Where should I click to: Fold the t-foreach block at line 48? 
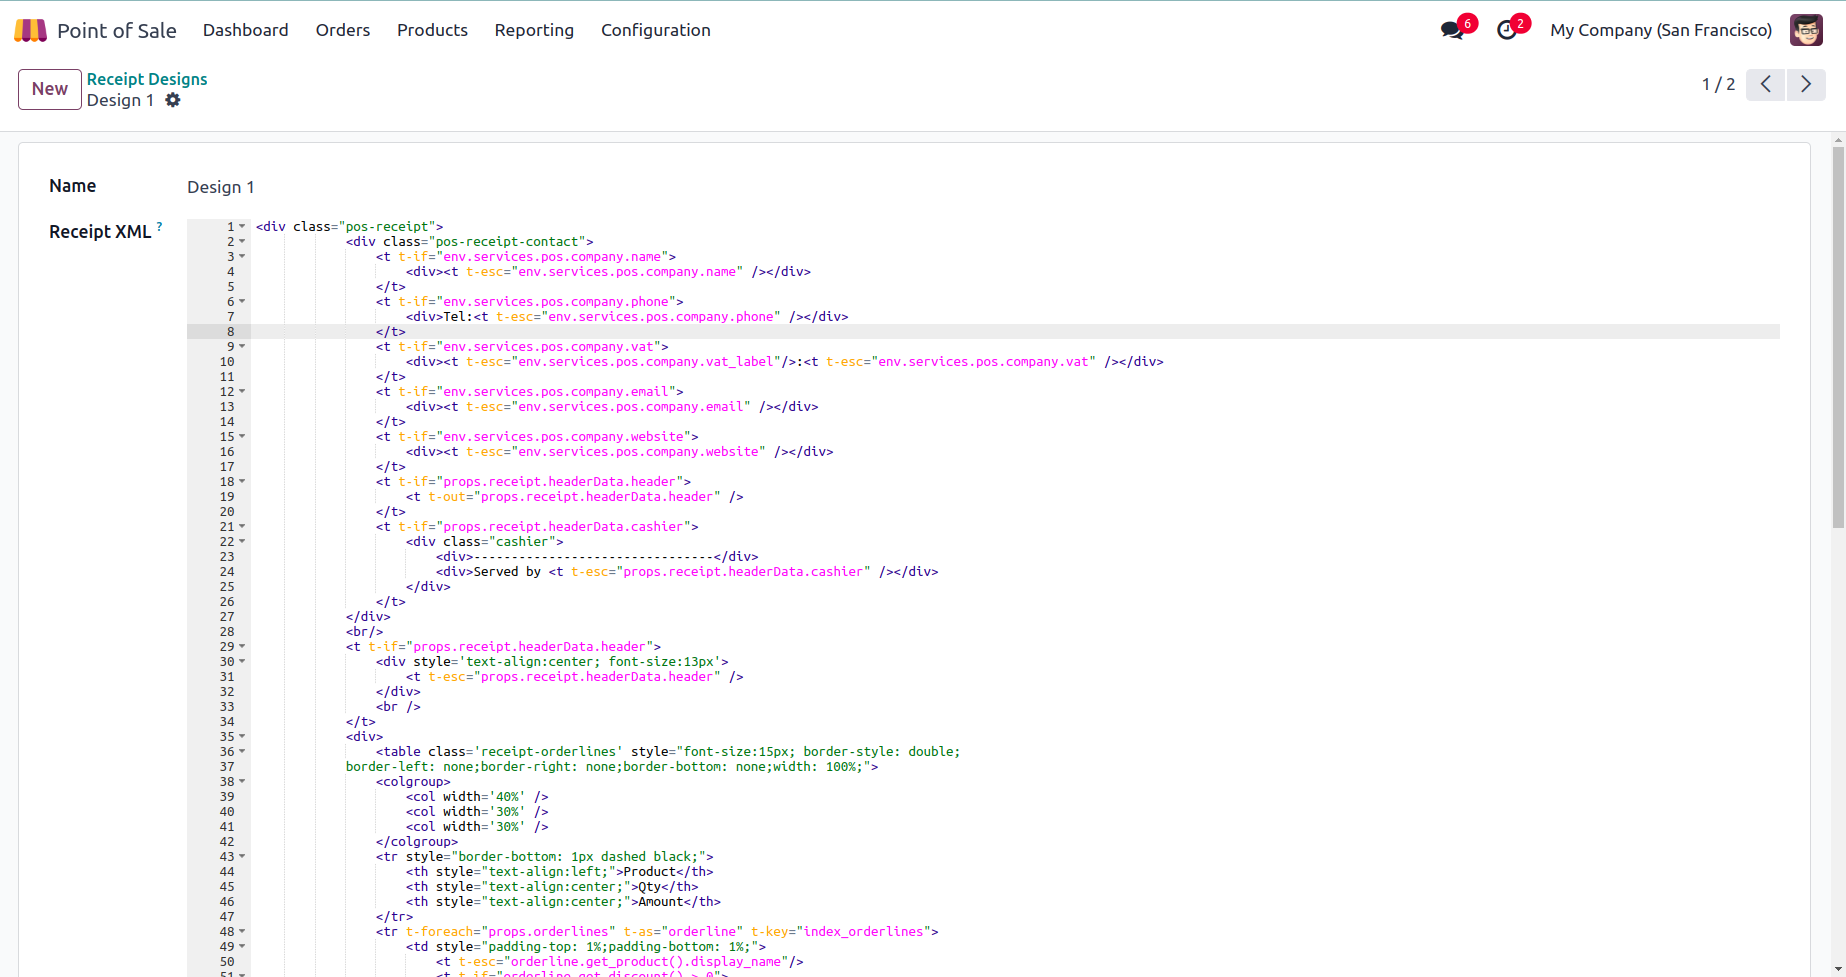[242, 932]
